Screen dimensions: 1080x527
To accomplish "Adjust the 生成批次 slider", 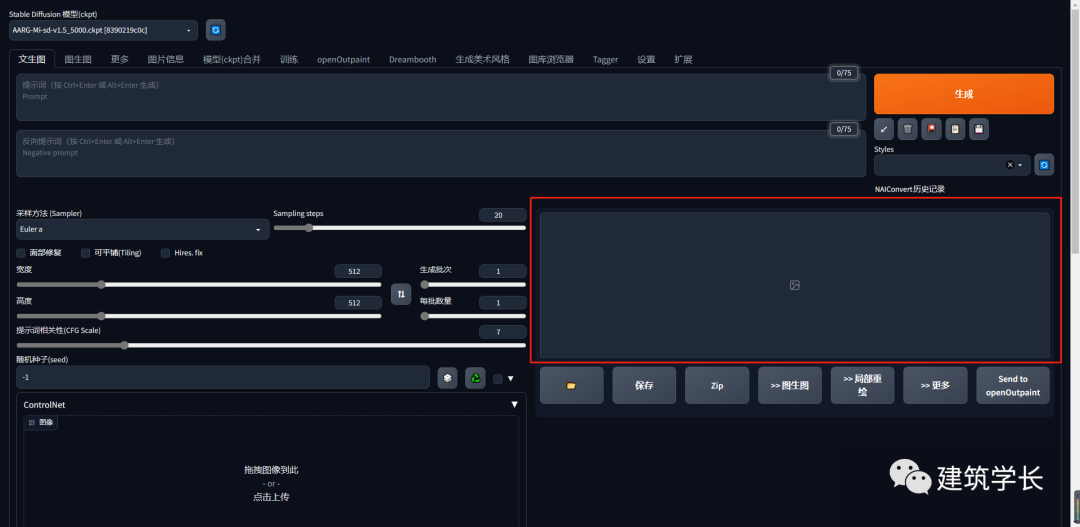I will (473, 285).
